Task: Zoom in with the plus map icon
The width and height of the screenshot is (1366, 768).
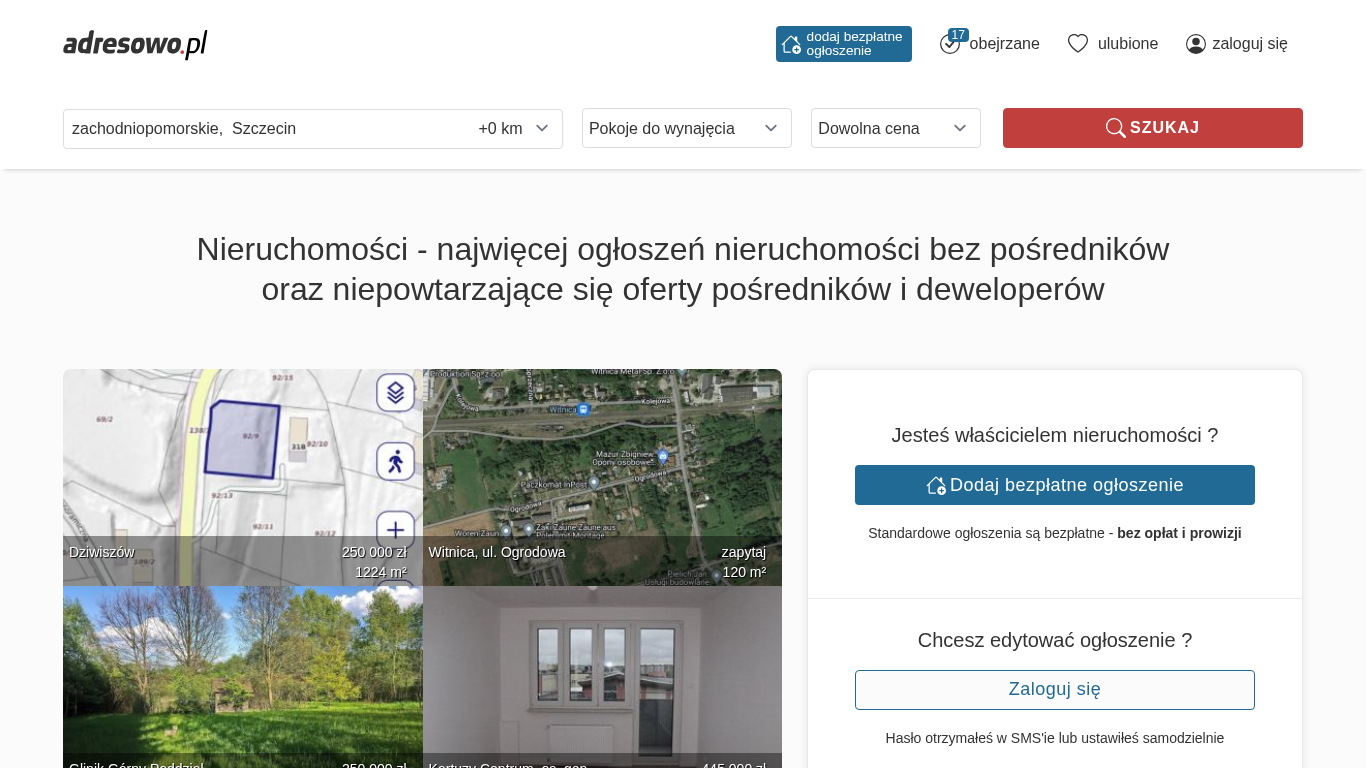Action: [395, 530]
